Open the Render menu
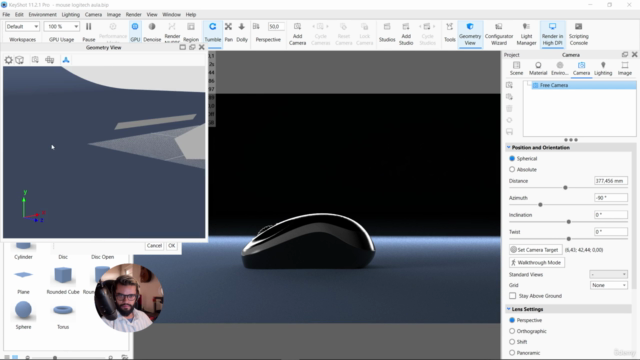Screen dimensions: 640x360 [133, 14]
